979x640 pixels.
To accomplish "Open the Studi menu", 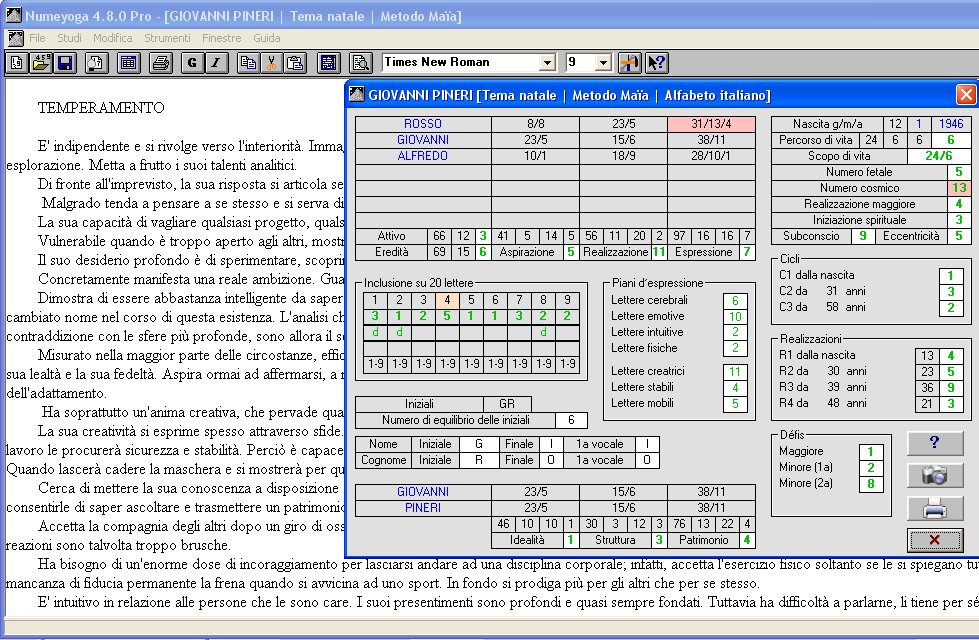I will [x=70, y=38].
